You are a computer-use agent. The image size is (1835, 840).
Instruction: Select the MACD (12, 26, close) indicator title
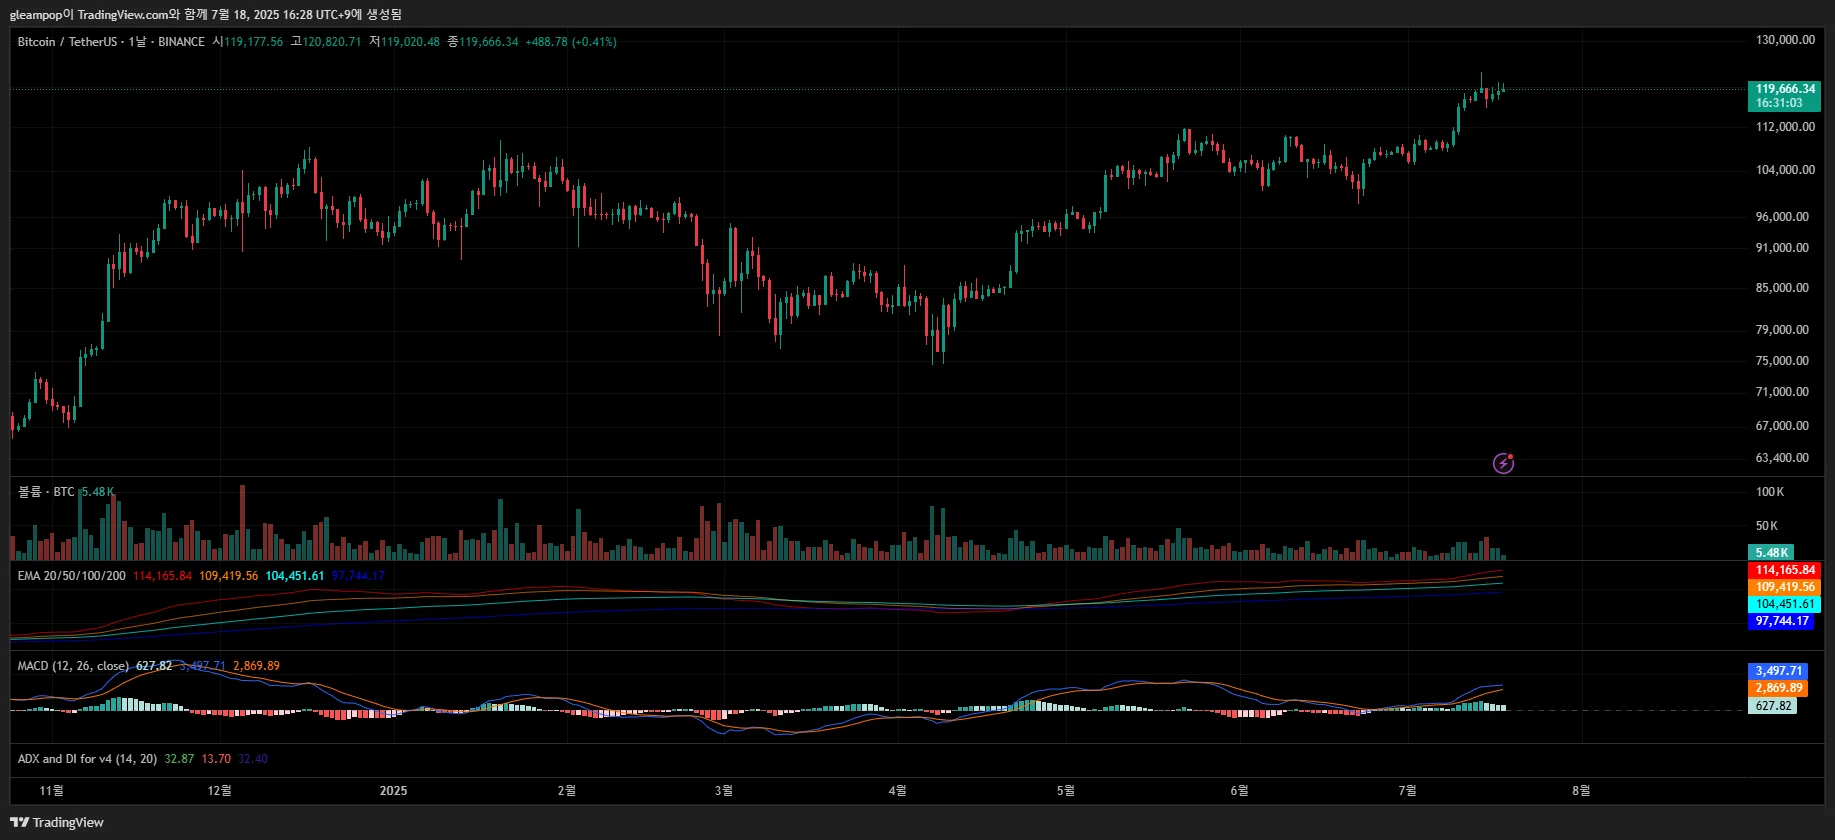[74, 666]
